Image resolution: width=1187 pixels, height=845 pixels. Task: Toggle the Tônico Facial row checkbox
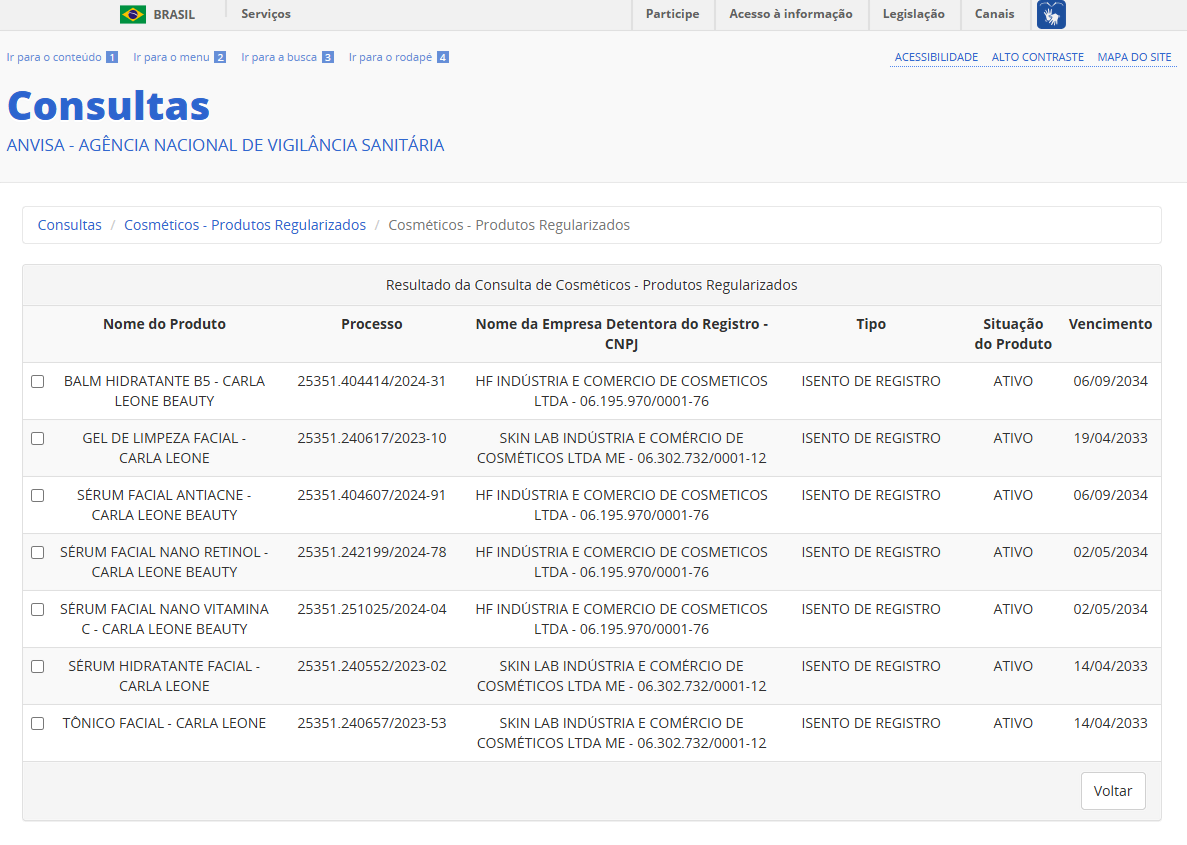click(x=38, y=723)
